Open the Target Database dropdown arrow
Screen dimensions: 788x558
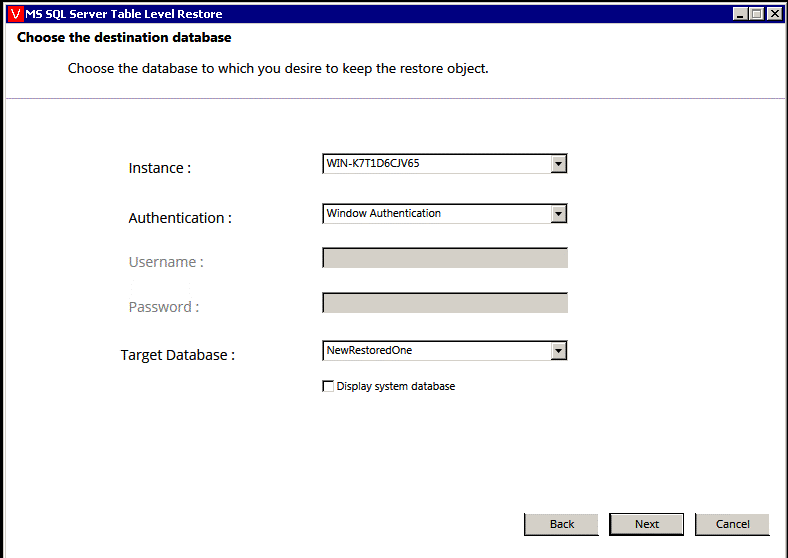[x=558, y=351]
